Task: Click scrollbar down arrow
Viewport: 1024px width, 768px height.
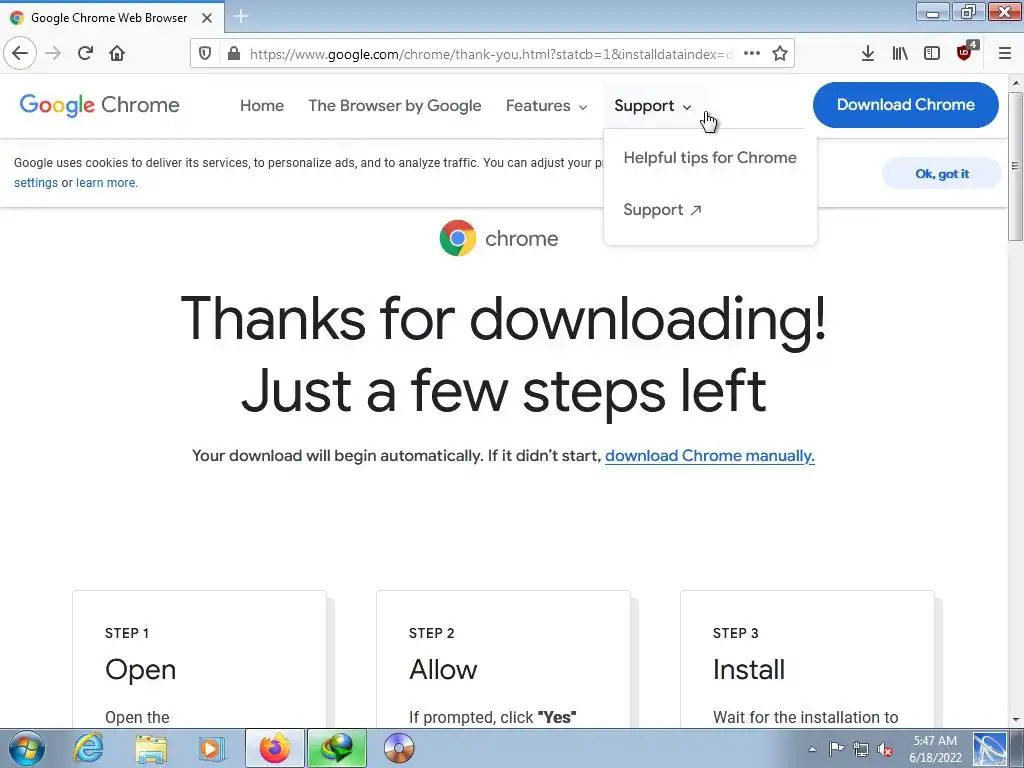Action: [1016, 720]
